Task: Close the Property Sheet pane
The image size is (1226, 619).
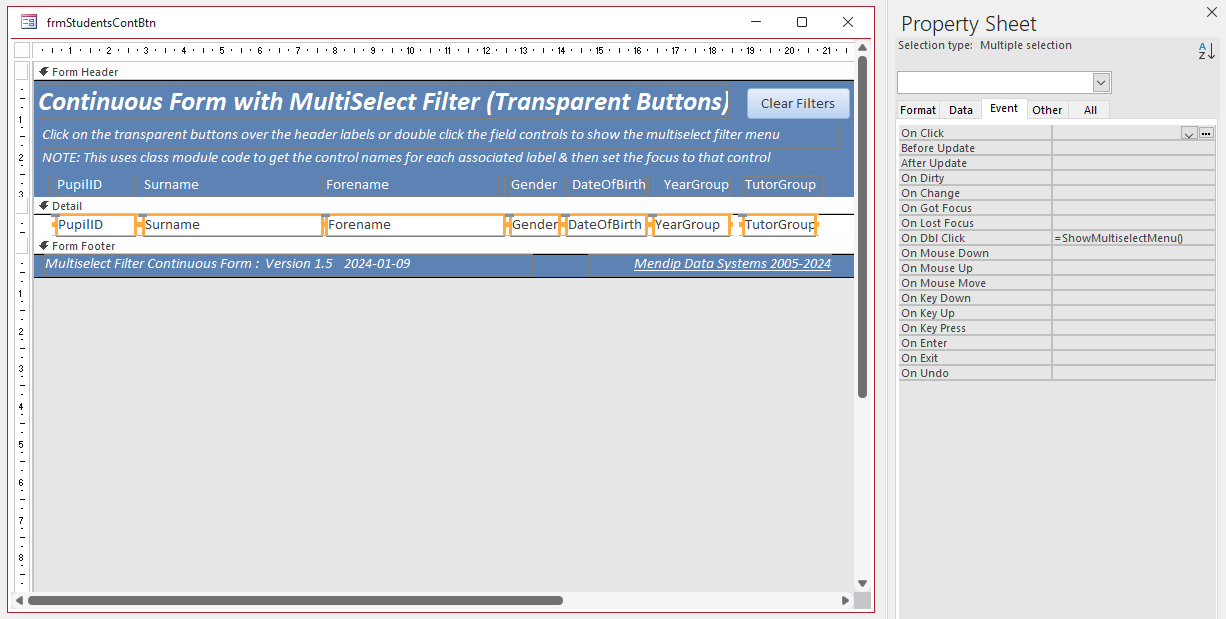Action: point(1211,12)
